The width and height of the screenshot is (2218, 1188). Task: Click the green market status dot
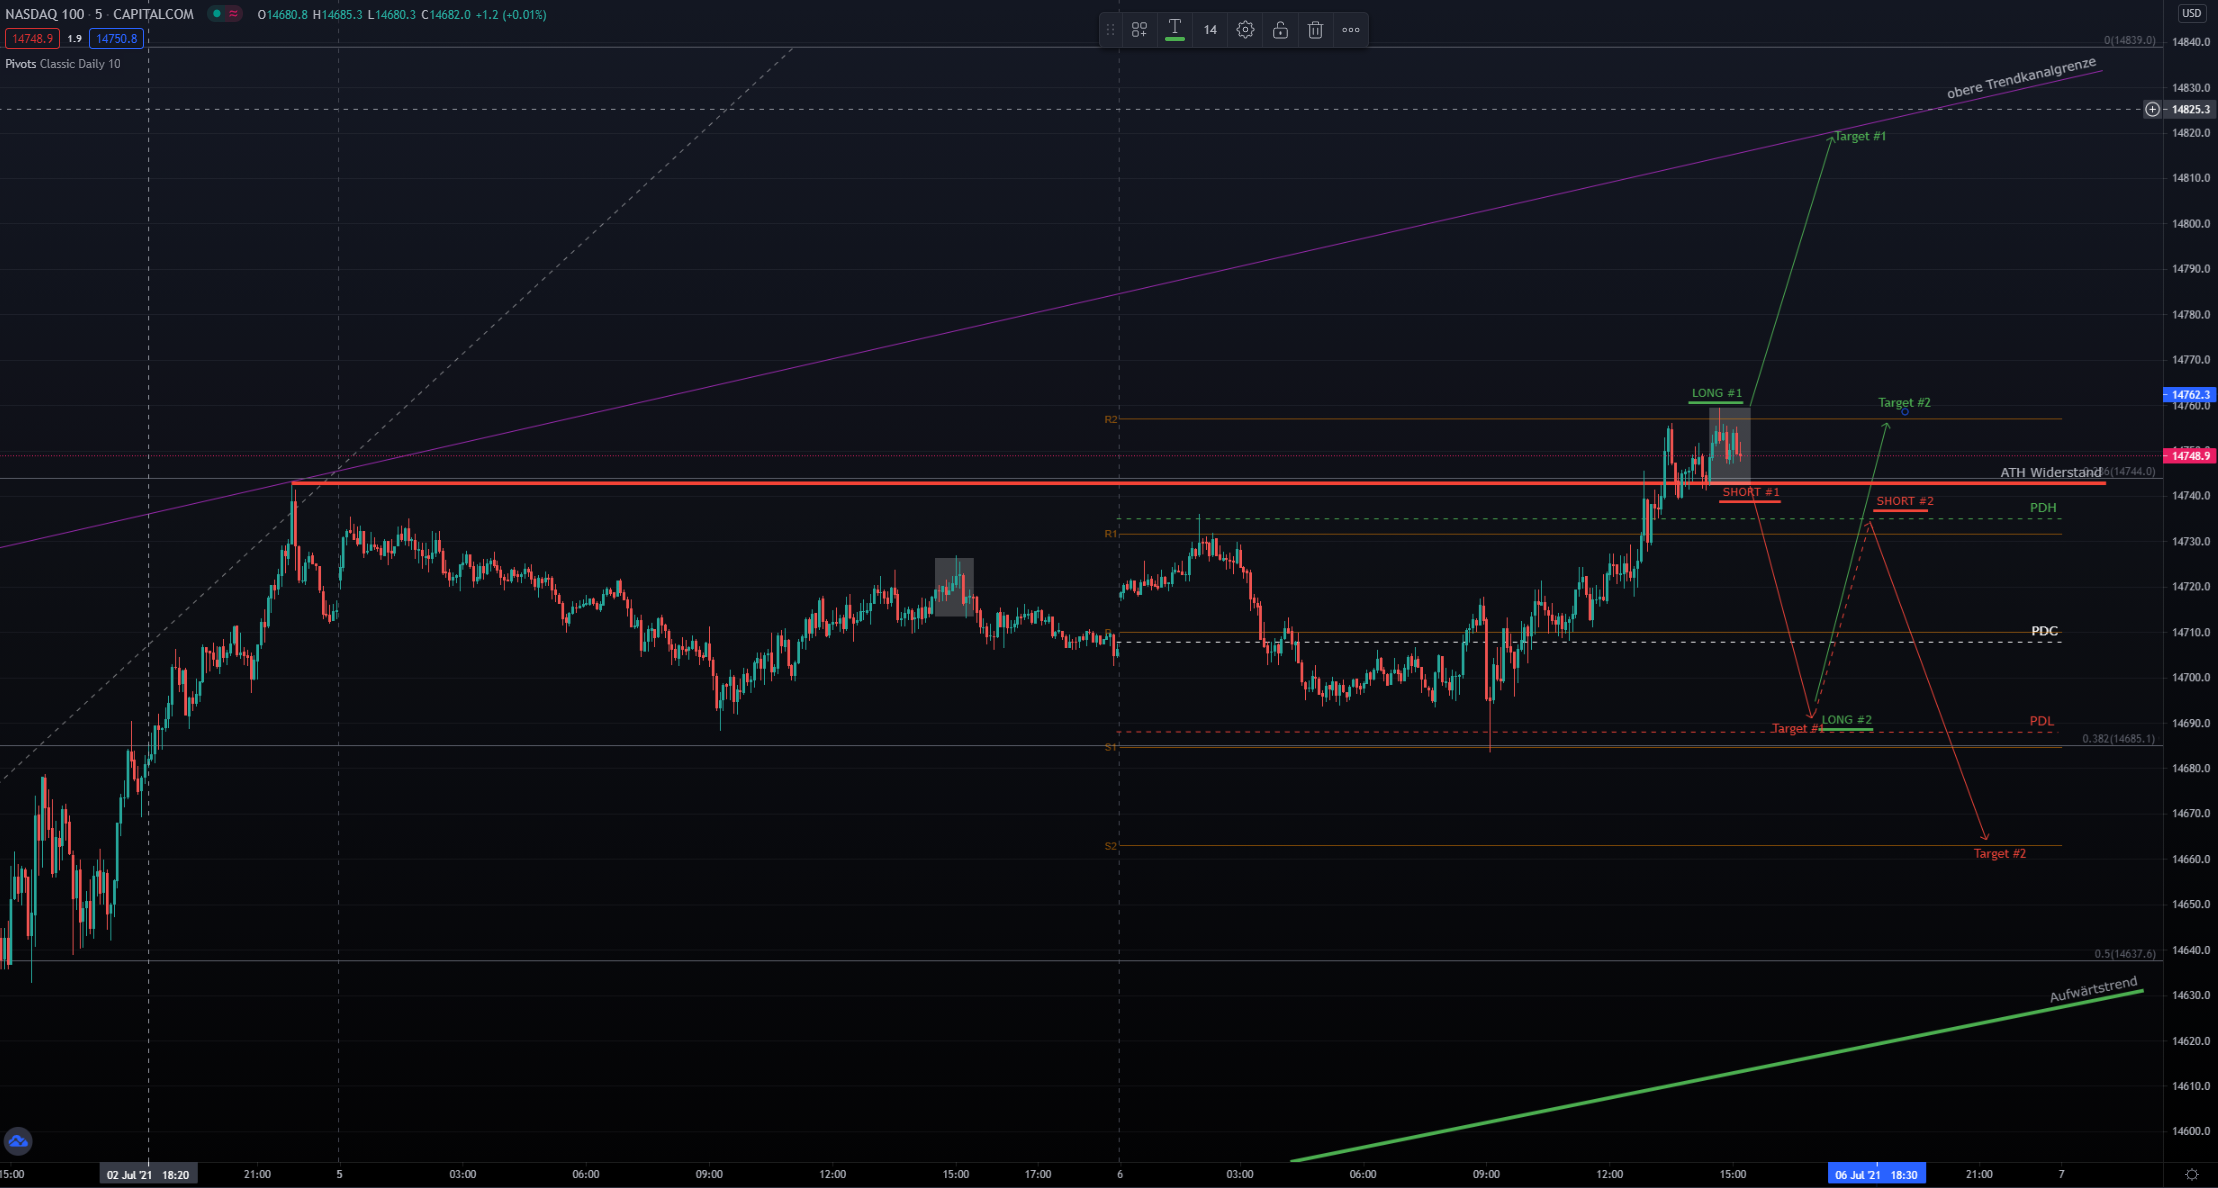[216, 14]
